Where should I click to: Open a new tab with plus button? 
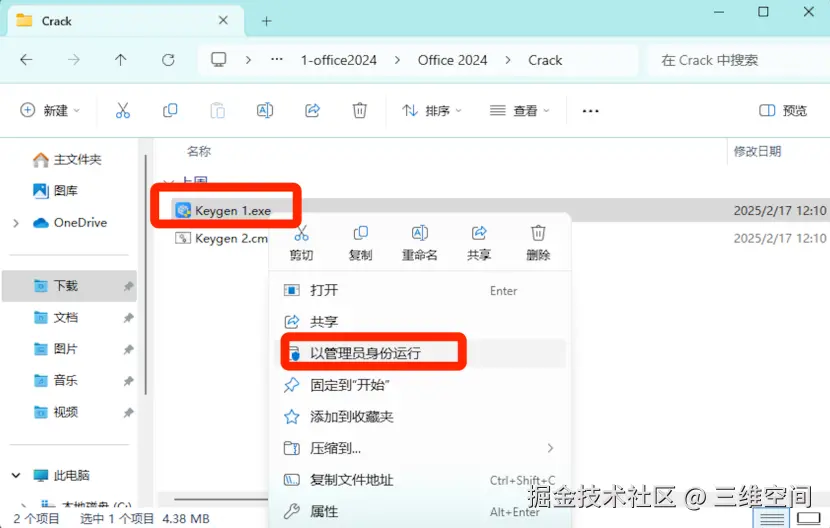tap(267, 21)
